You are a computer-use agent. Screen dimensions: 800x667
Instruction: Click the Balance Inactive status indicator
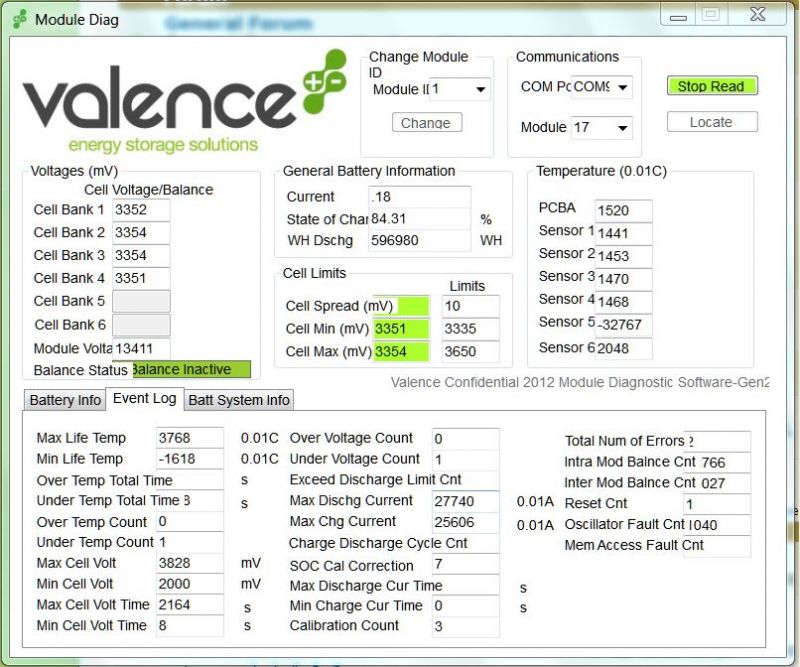click(191, 369)
